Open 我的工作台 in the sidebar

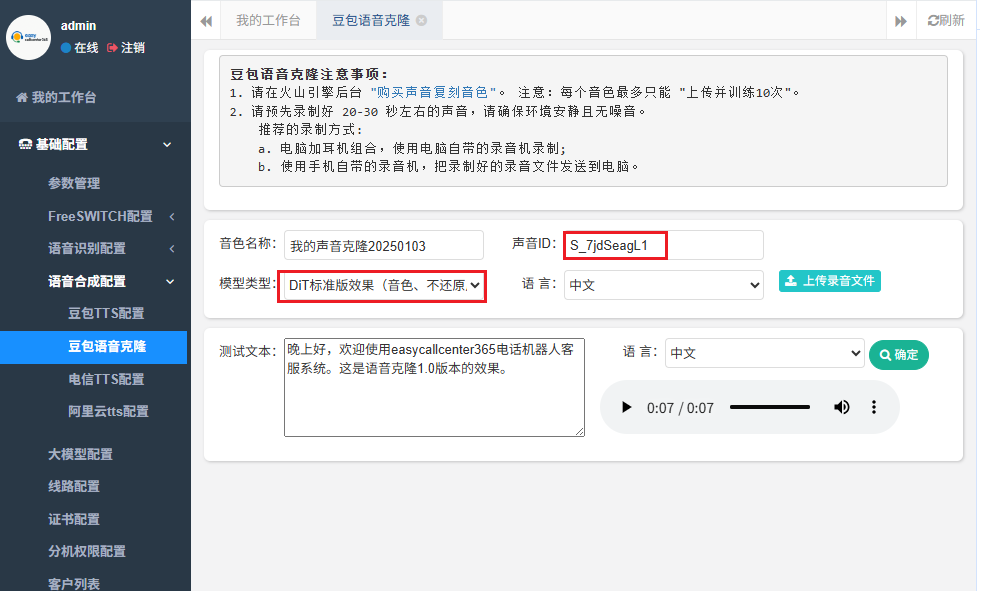[x=56, y=97]
